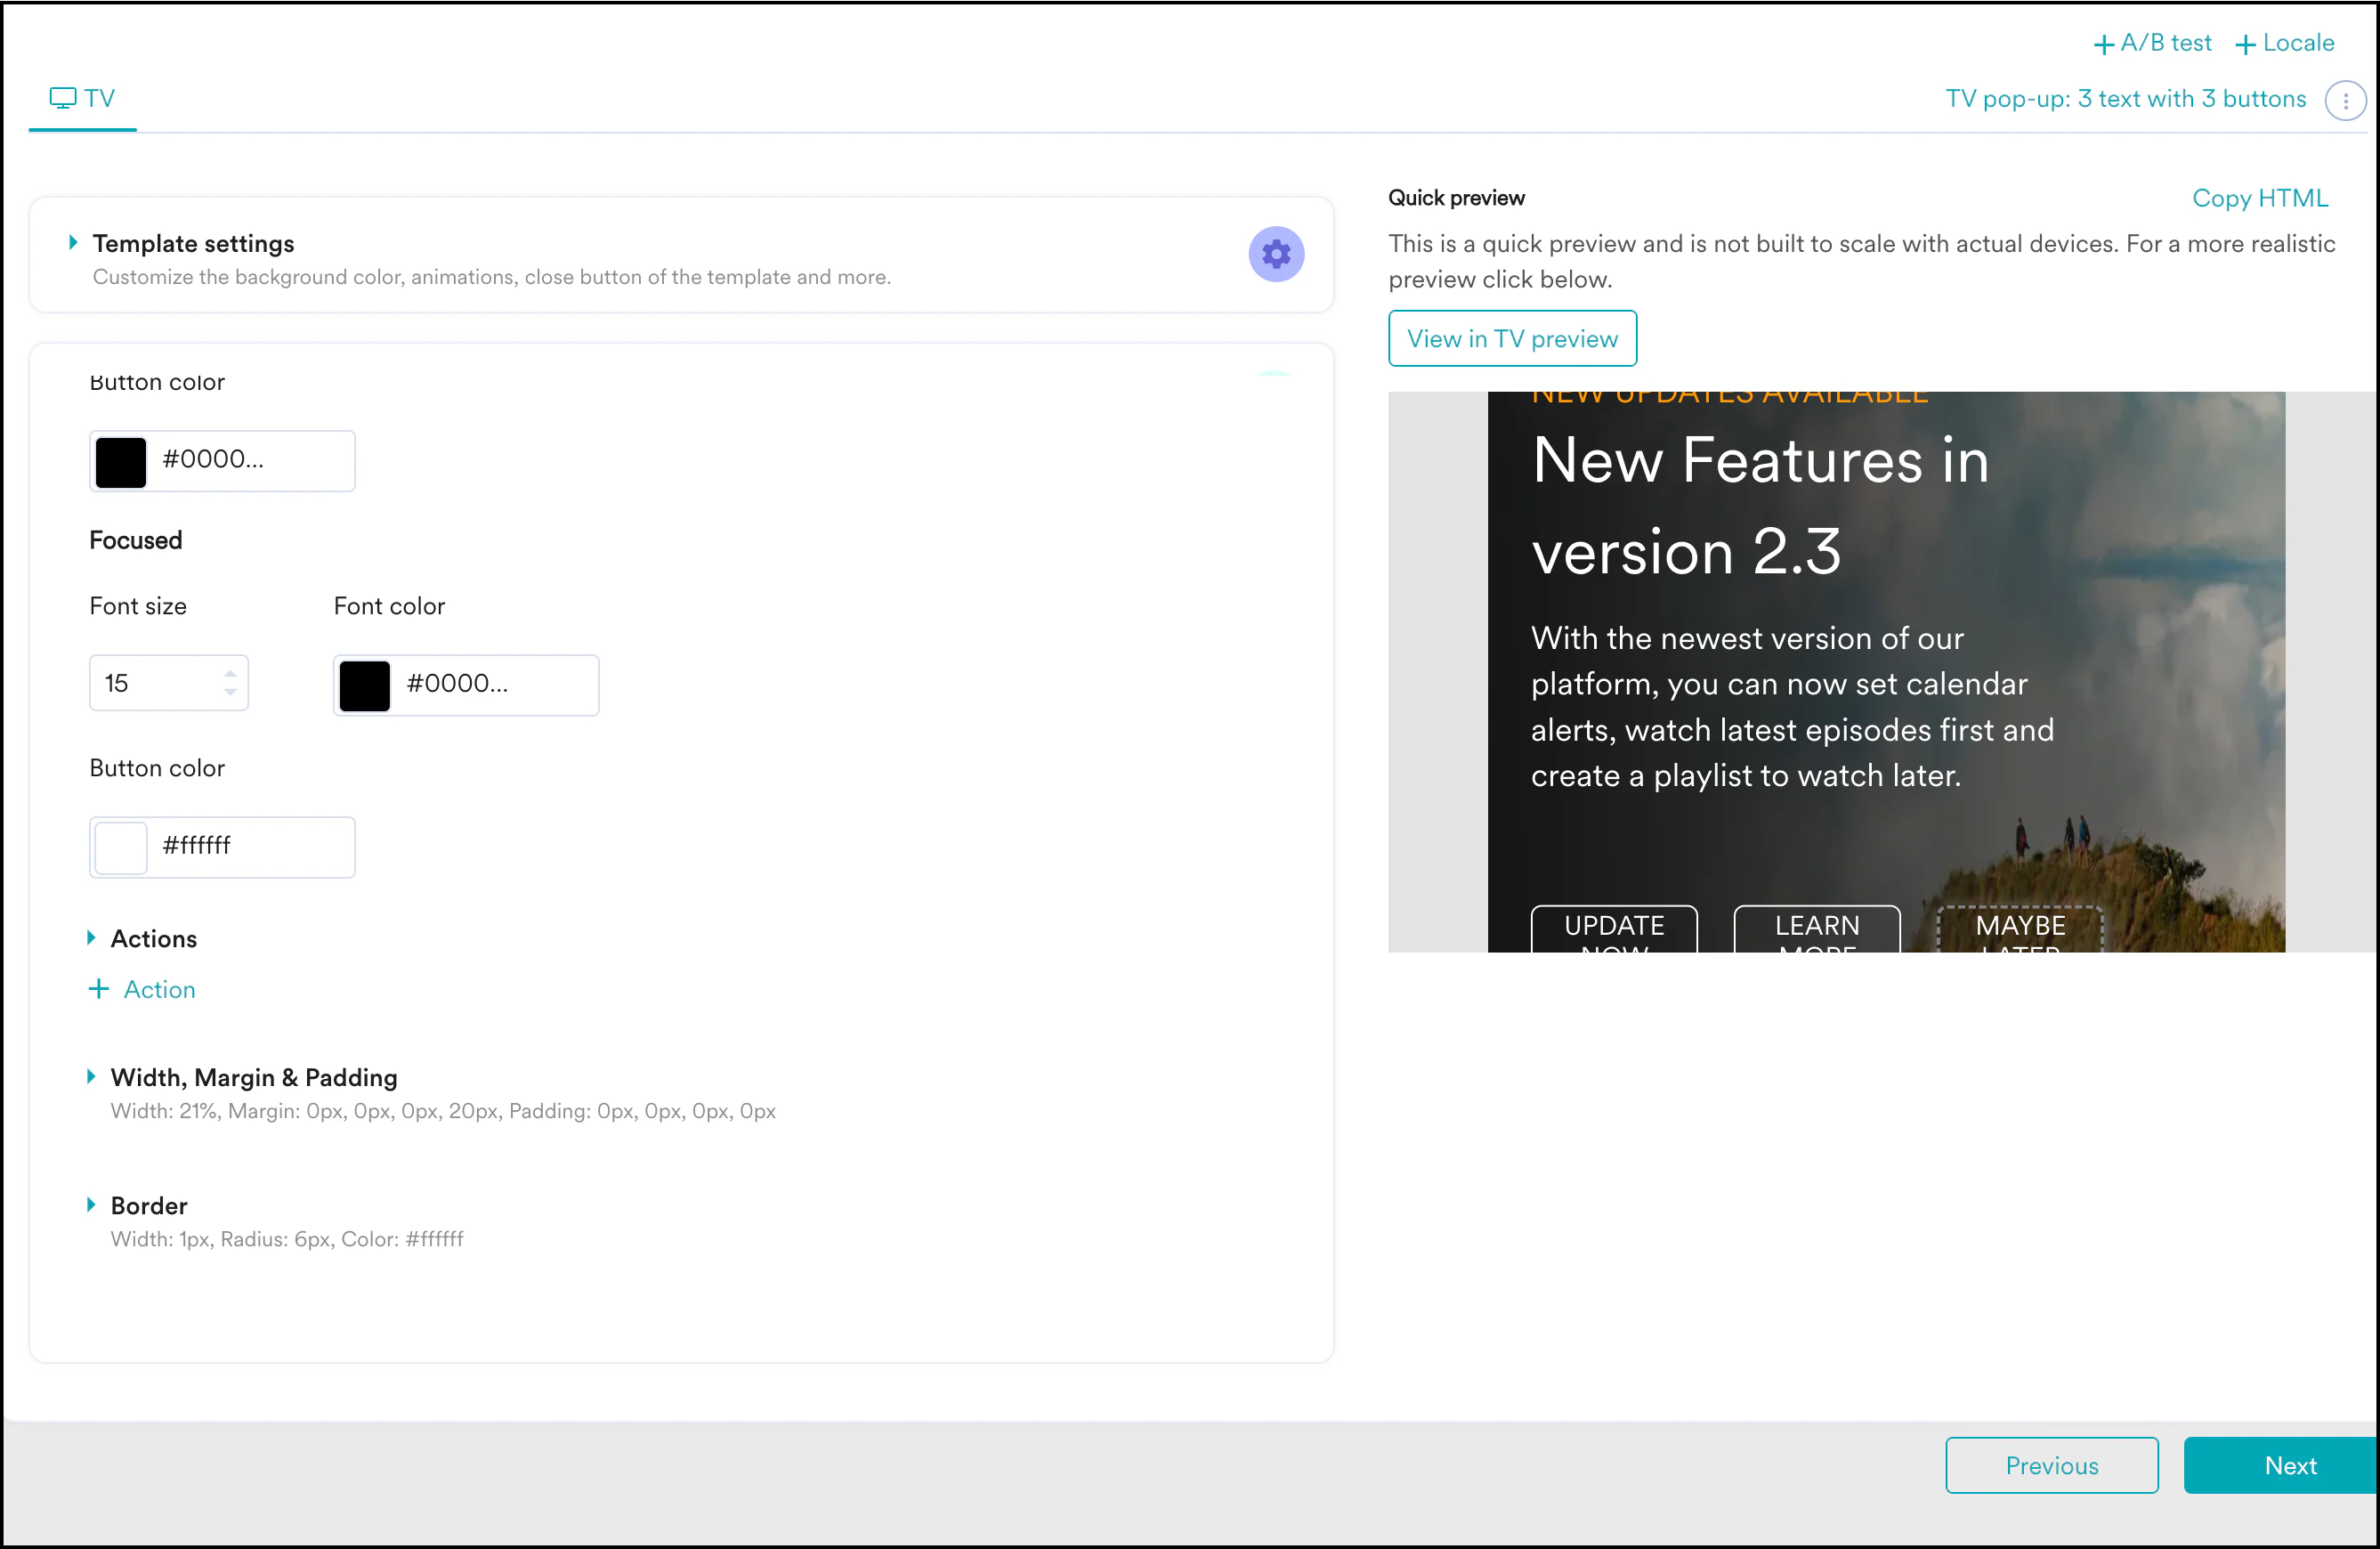
Task: Click the plus icon next to Action
Action: [99, 989]
